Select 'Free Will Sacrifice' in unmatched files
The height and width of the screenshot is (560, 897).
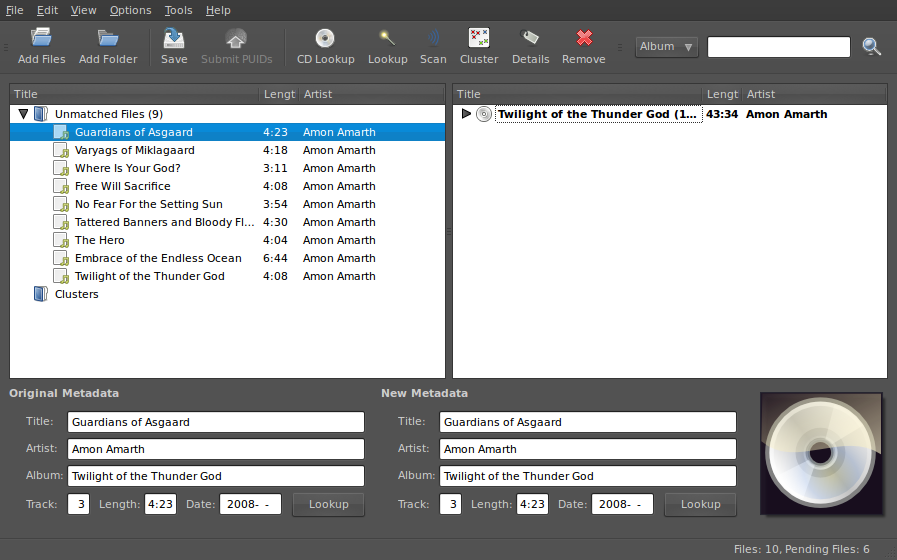tap(227, 186)
